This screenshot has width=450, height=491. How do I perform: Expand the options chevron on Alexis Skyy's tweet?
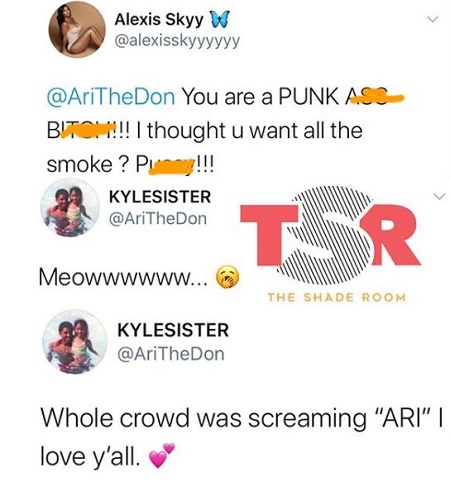(x=432, y=20)
